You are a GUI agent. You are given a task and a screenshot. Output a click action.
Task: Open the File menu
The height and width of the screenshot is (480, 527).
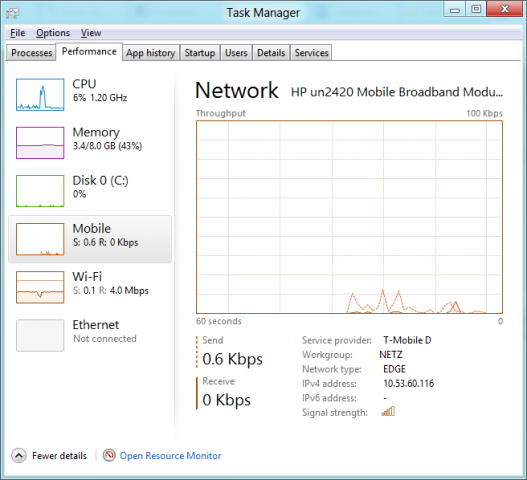pyautogui.click(x=17, y=33)
